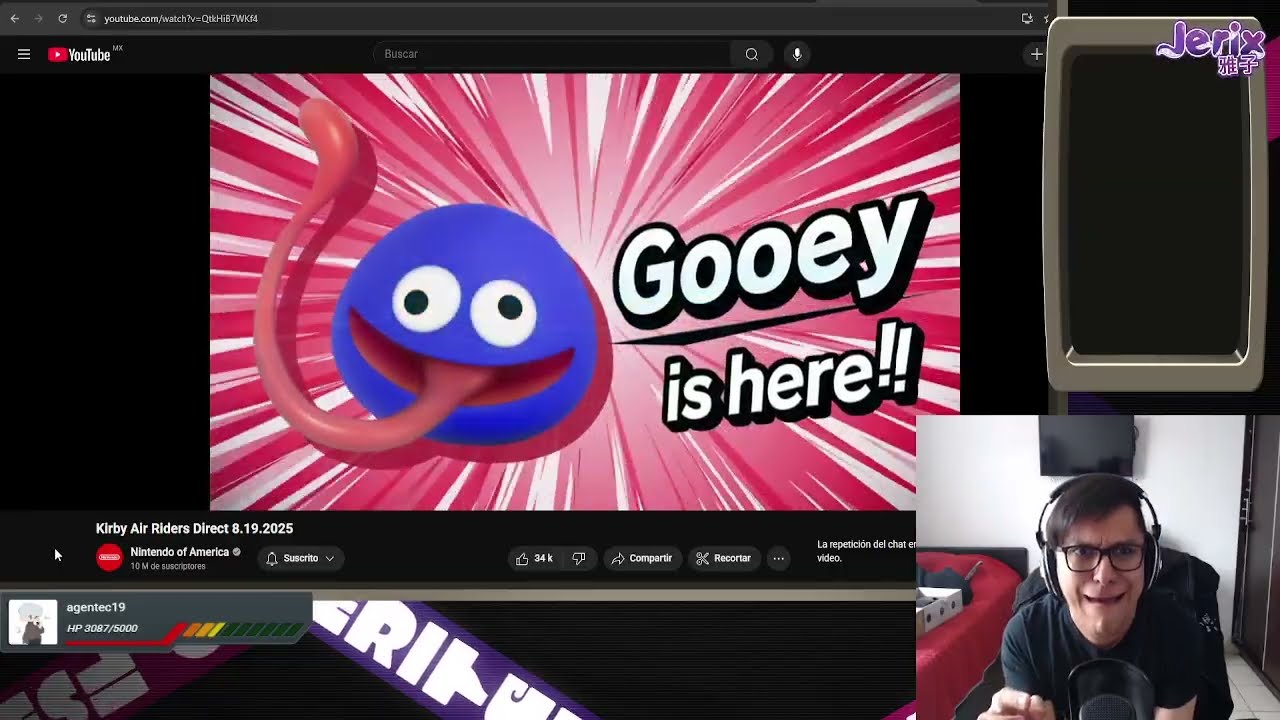Click the notification bell on Suscrito button
The width and height of the screenshot is (1280, 720).
click(272, 558)
